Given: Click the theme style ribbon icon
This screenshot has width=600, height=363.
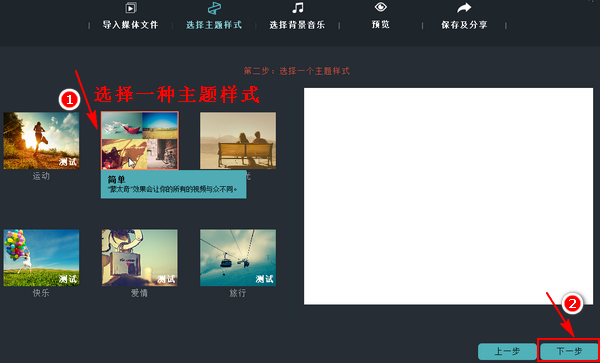Looking at the screenshot, I should click(214, 7).
